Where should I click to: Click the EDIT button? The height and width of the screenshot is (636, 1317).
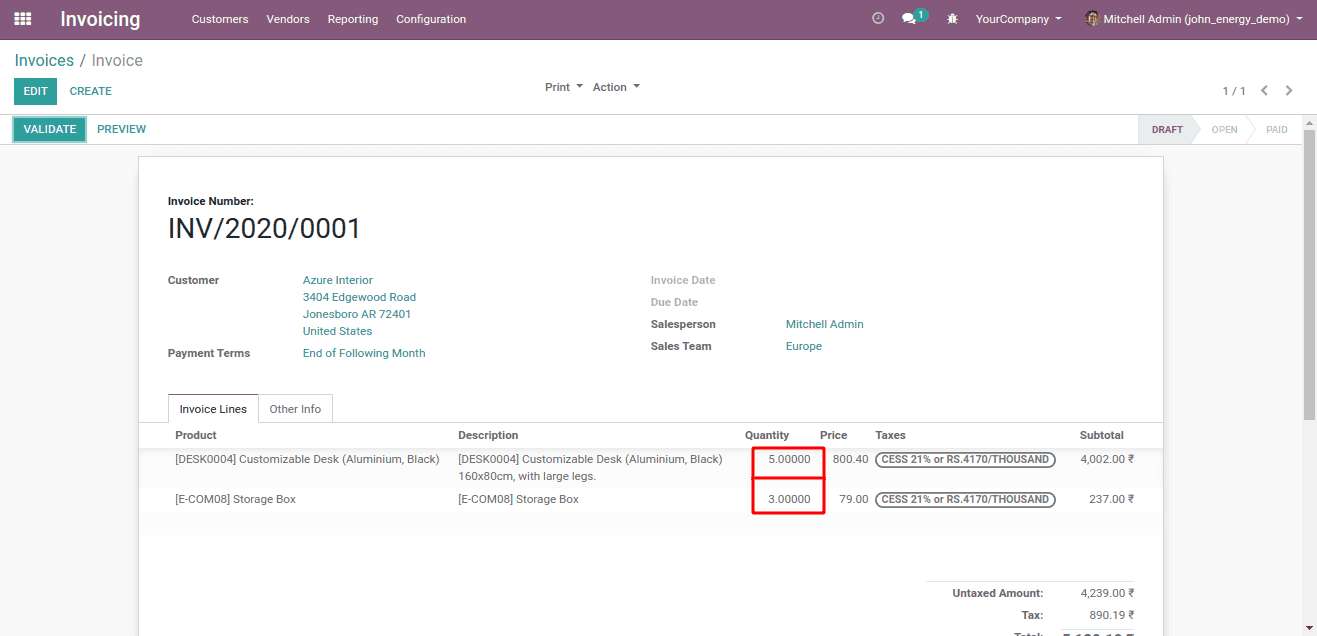[35, 91]
